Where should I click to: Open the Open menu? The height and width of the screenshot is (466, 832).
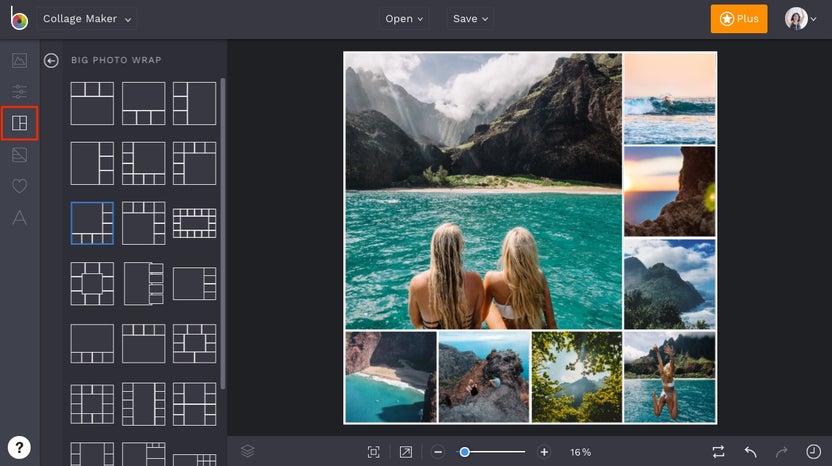(404, 19)
